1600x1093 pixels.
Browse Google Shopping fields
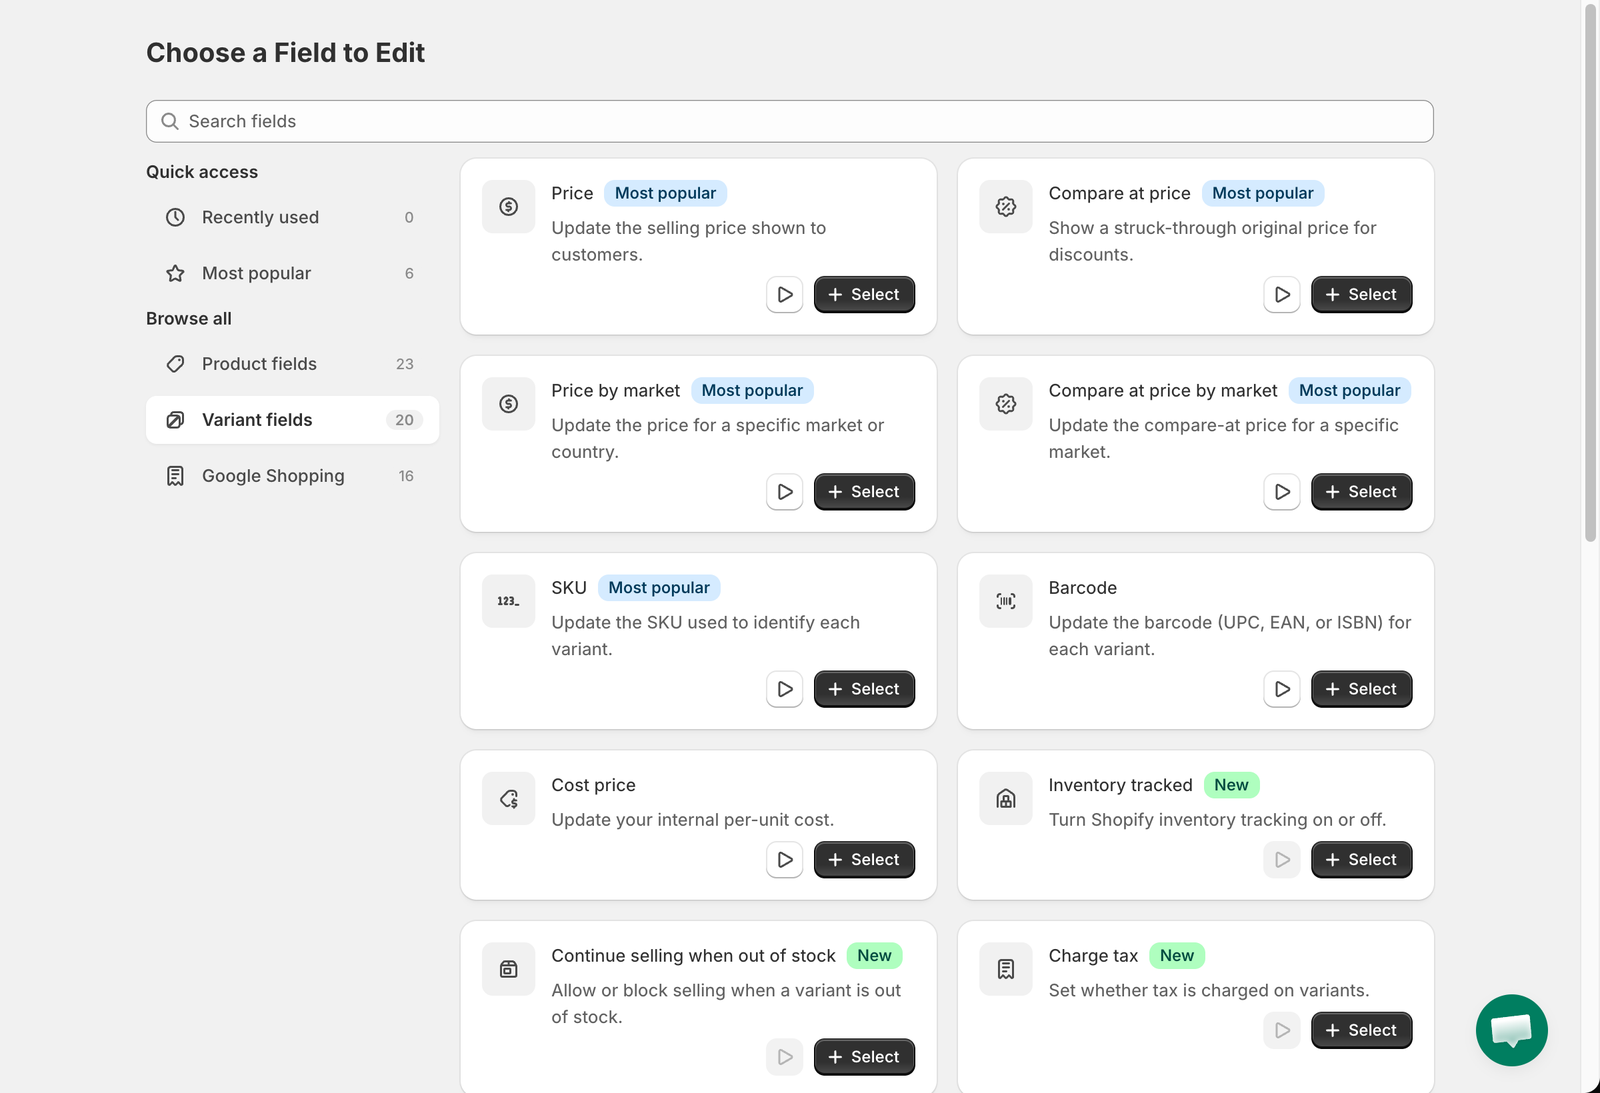[x=292, y=476]
